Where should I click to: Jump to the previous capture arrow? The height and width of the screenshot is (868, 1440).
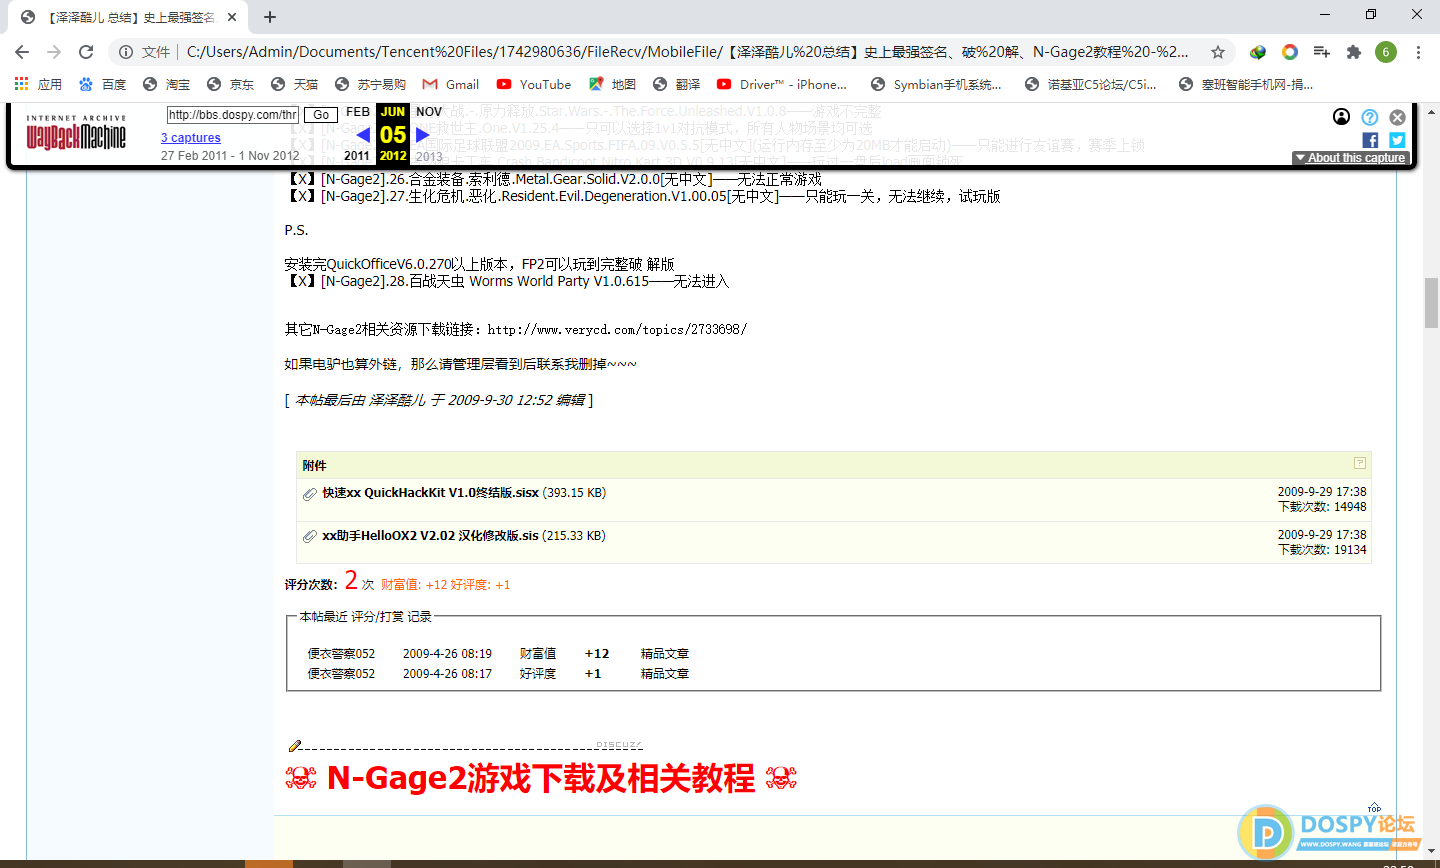click(363, 134)
